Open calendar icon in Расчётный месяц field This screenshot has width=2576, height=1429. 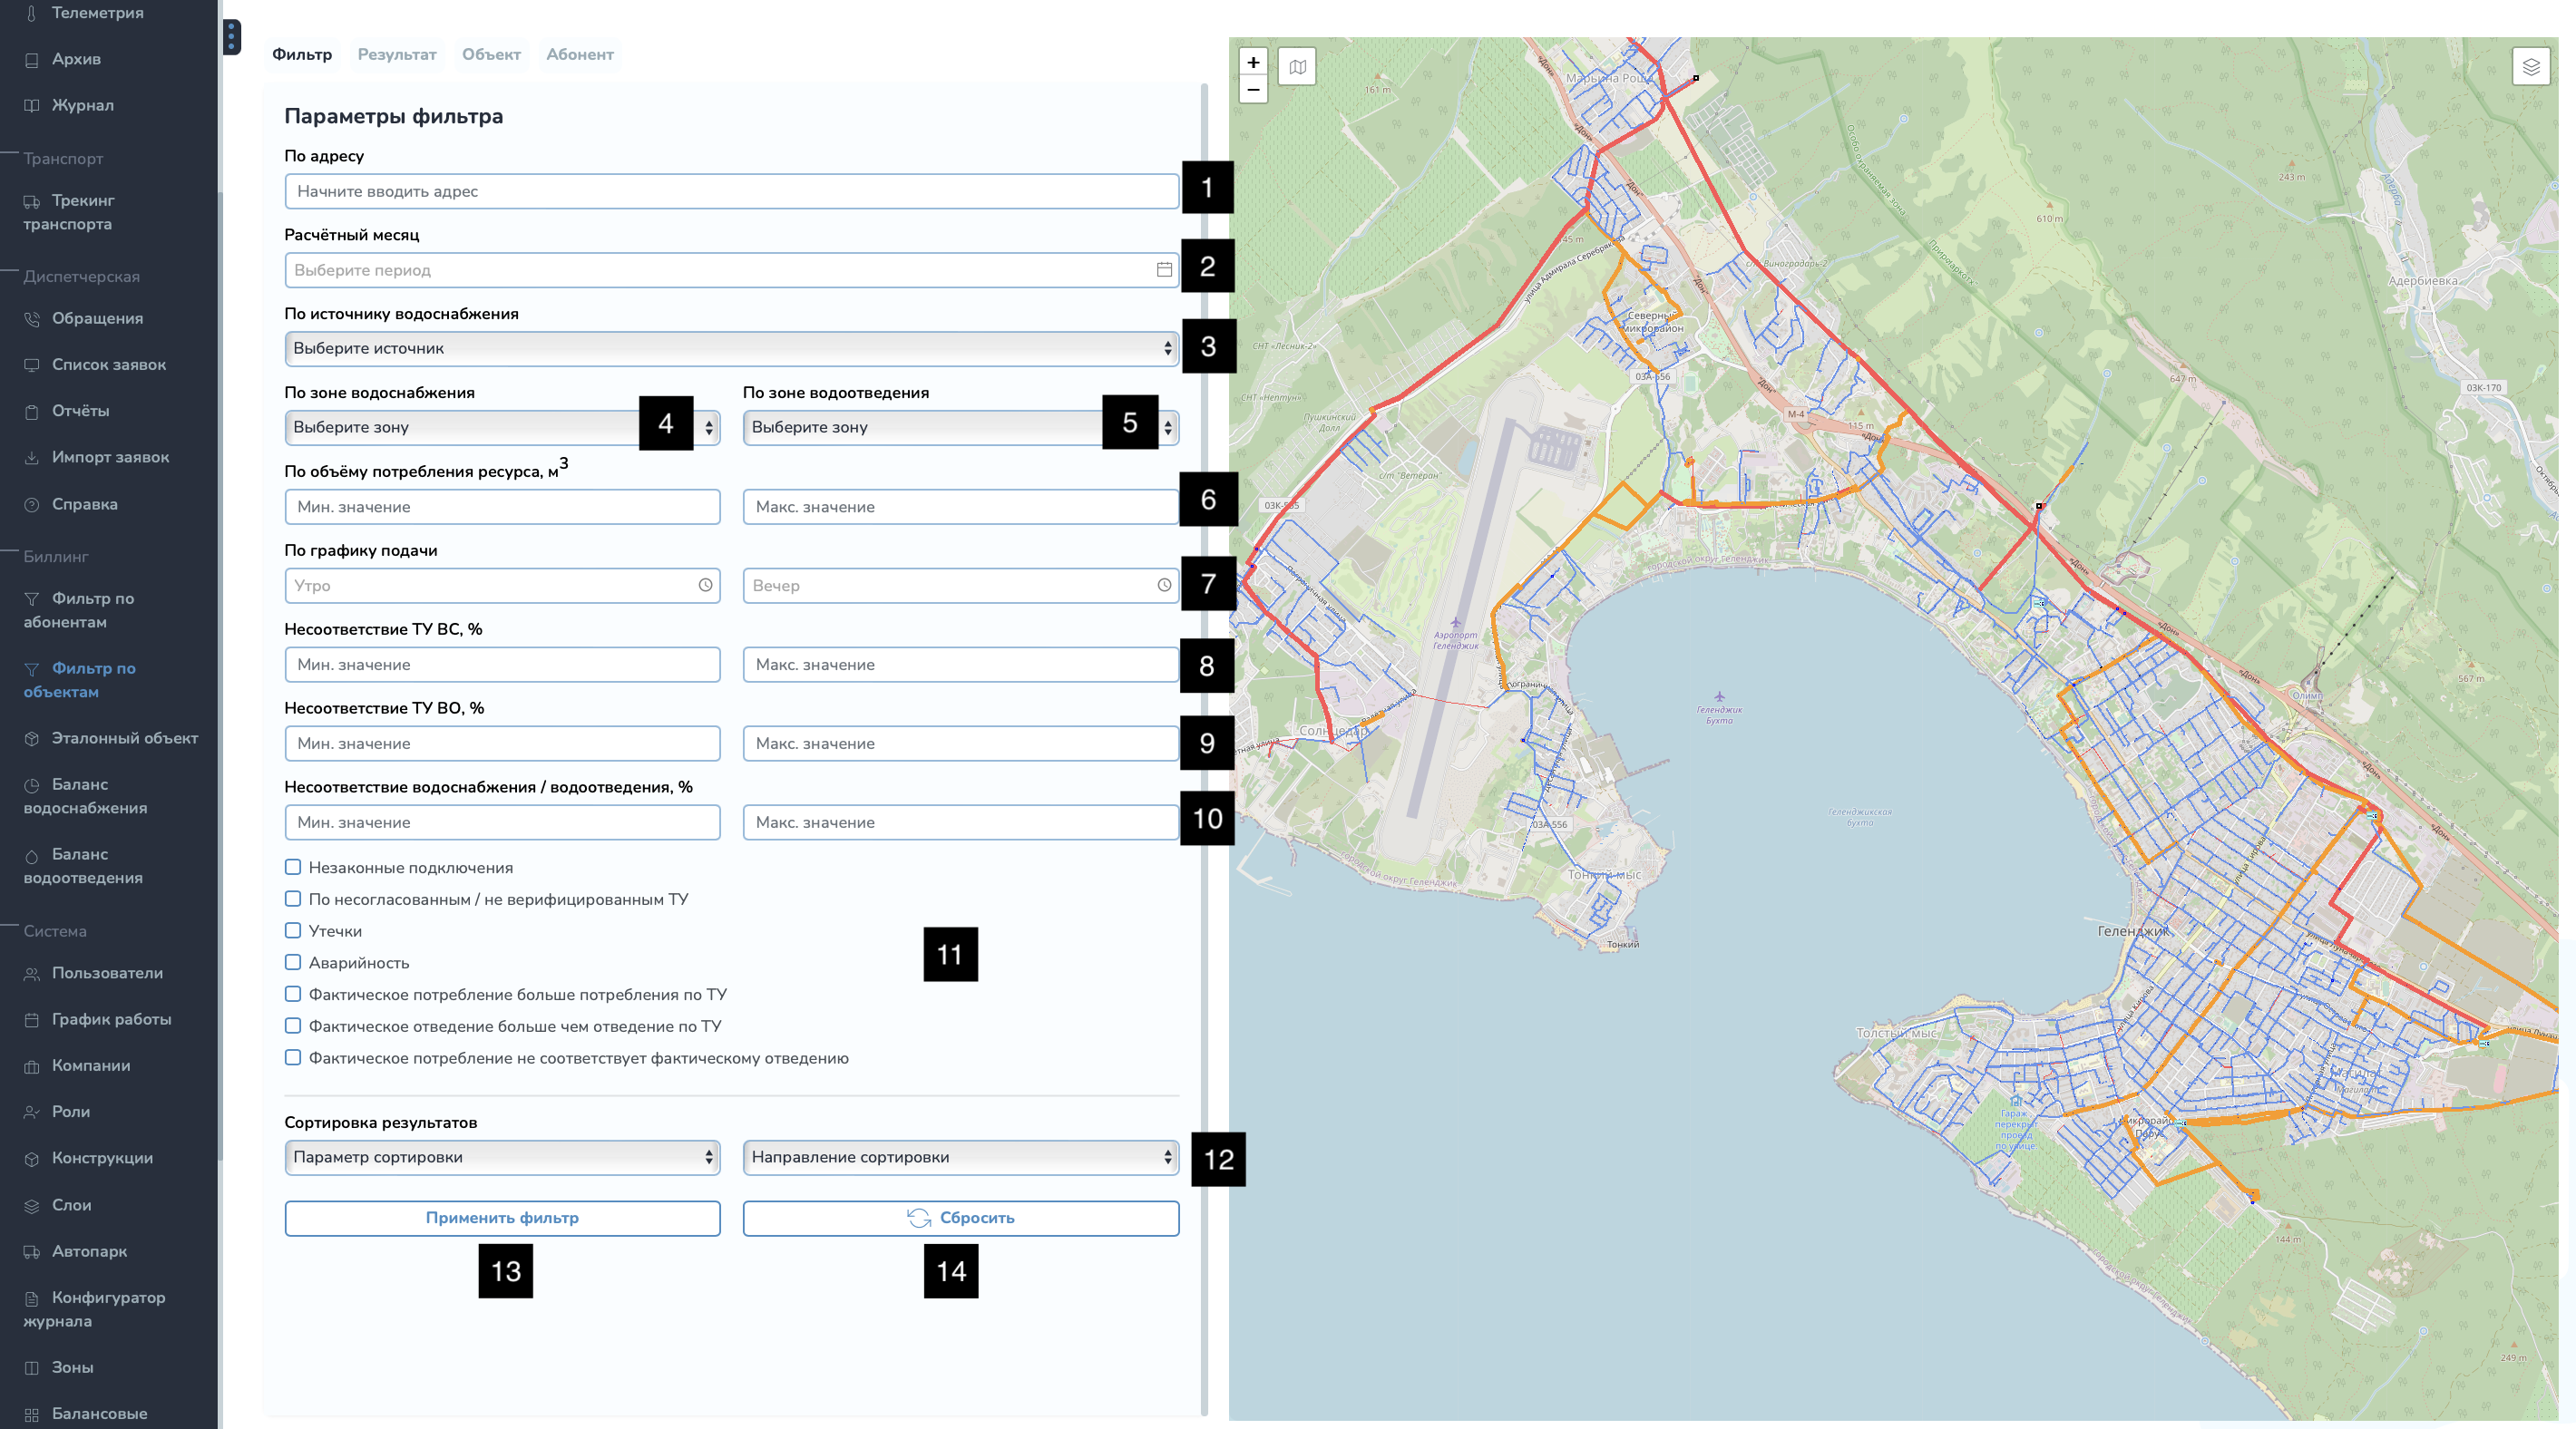point(1164,270)
